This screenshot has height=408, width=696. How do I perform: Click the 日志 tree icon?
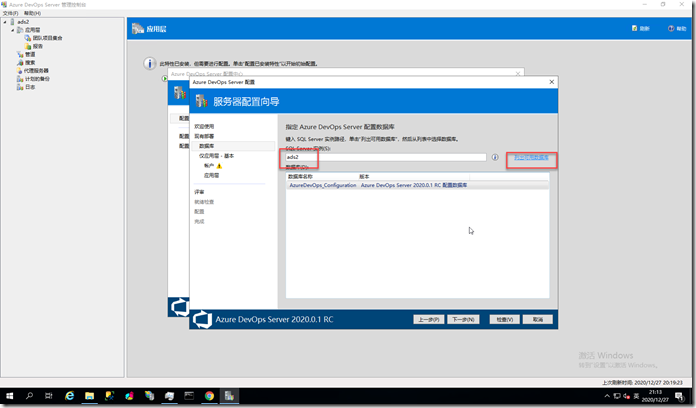[x=20, y=87]
